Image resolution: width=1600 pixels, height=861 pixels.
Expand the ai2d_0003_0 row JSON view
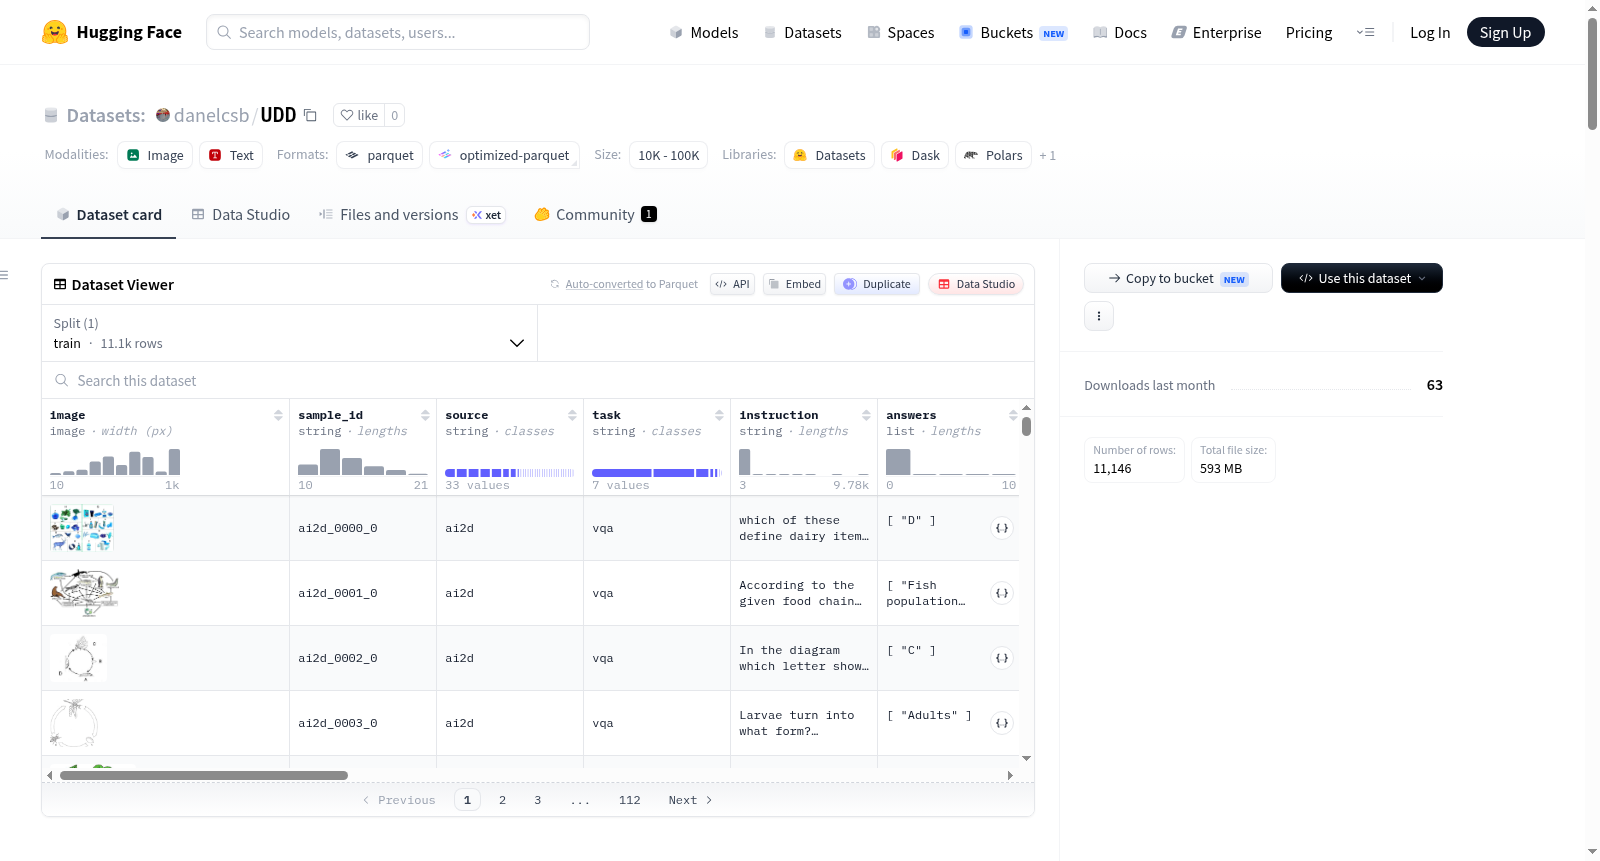point(1002,723)
